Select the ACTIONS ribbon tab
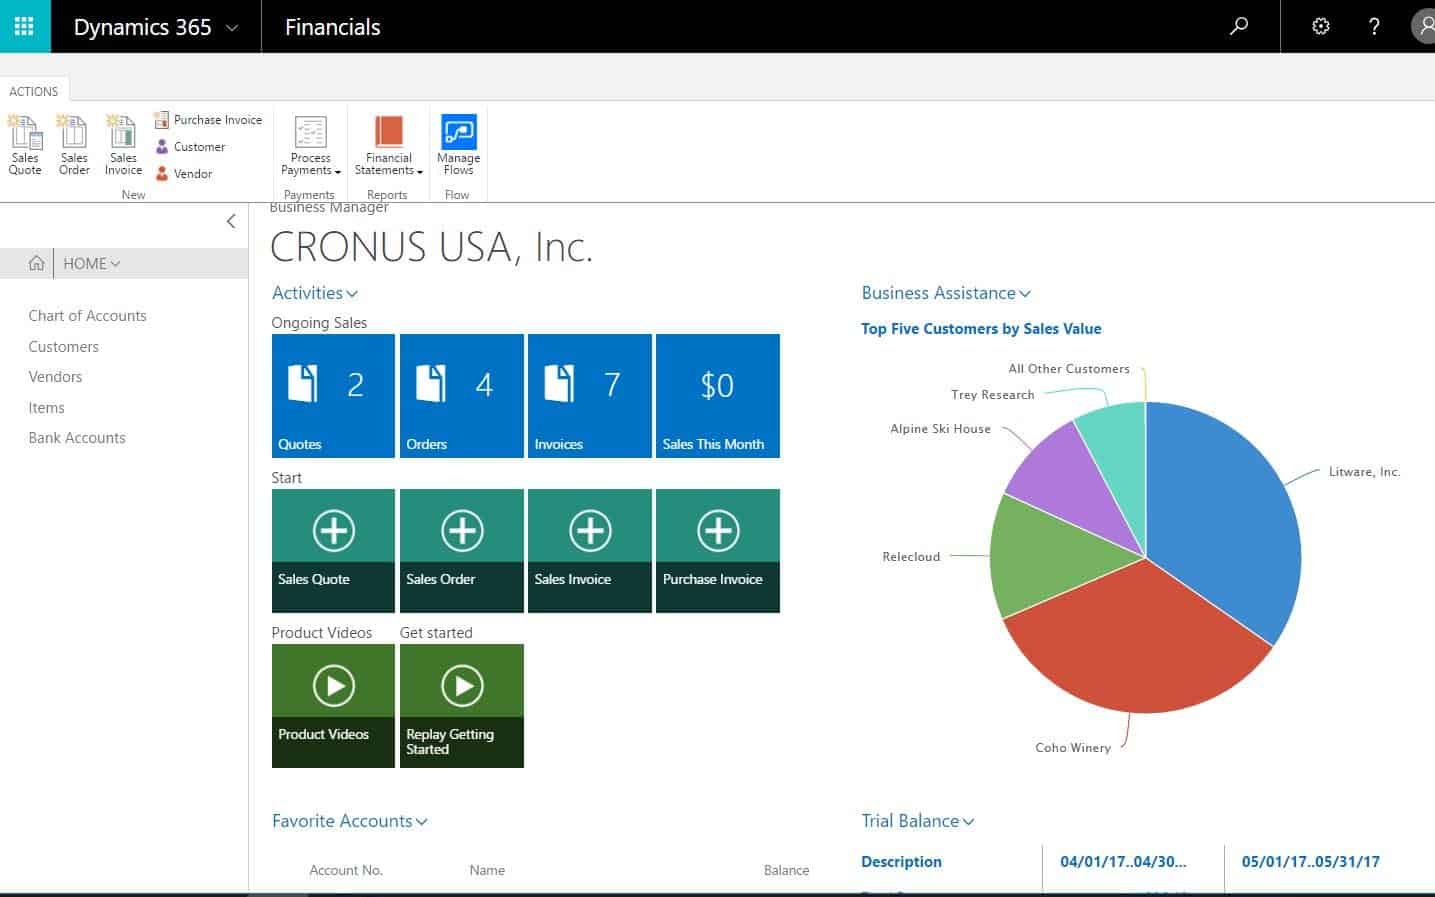 click(34, 91)
